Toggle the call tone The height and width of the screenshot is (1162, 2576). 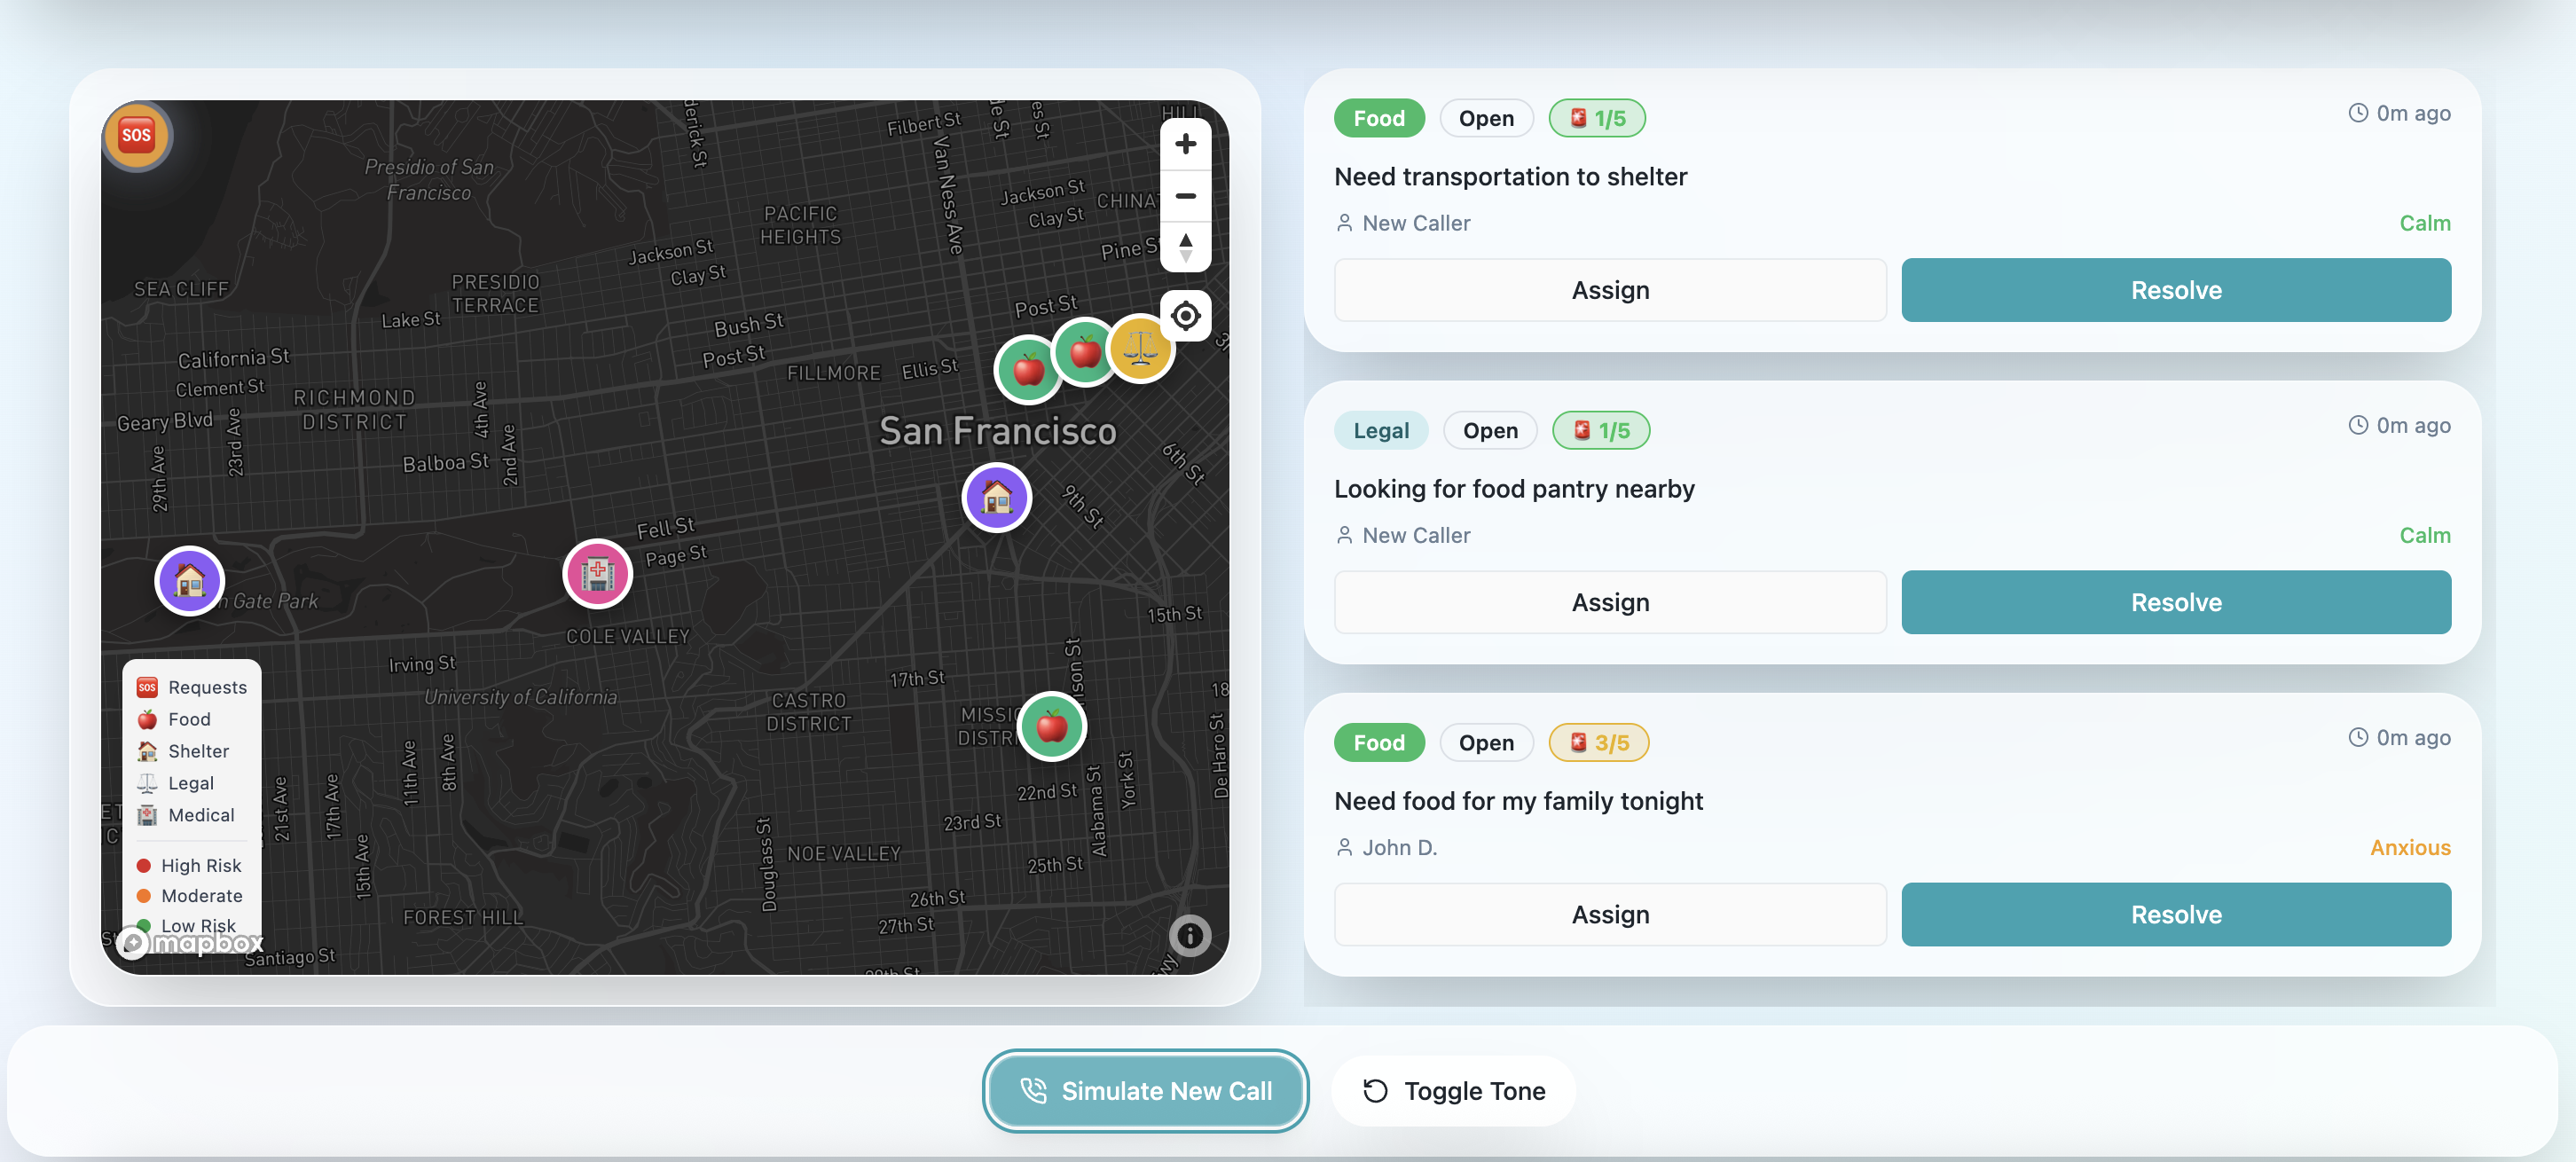click(x=1453, y=1090)
